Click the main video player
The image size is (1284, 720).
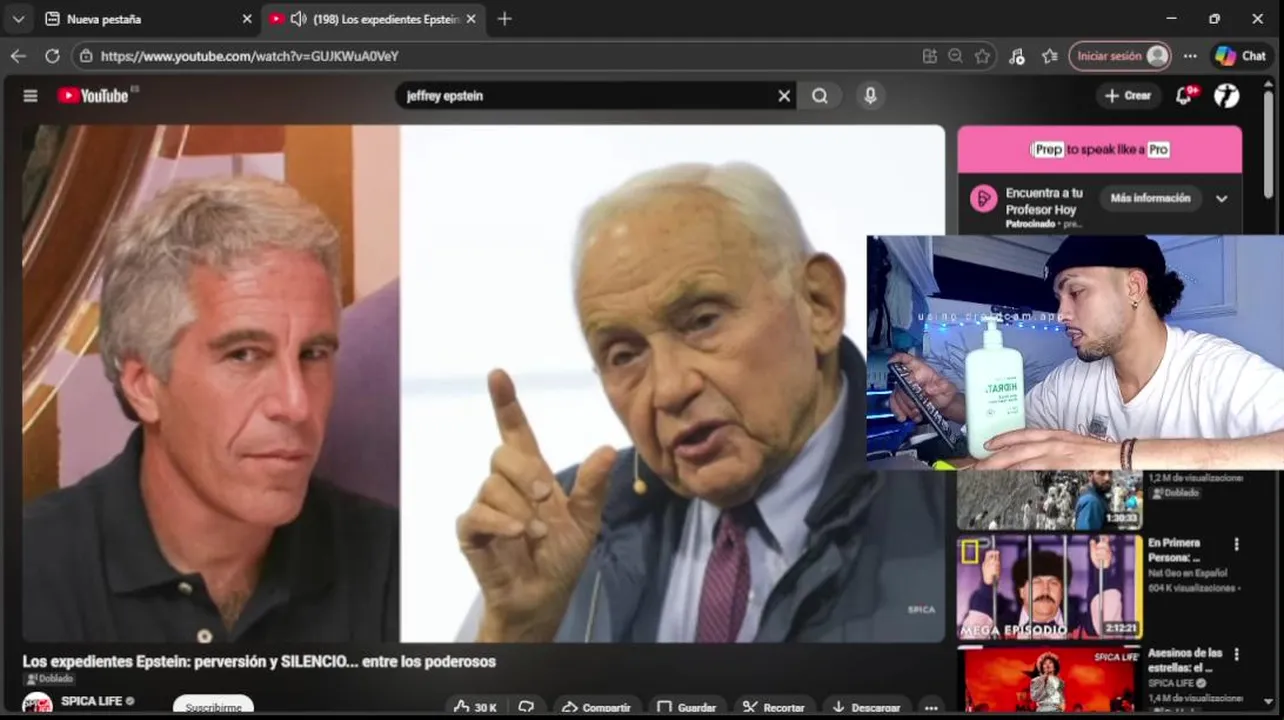point(483,383)
